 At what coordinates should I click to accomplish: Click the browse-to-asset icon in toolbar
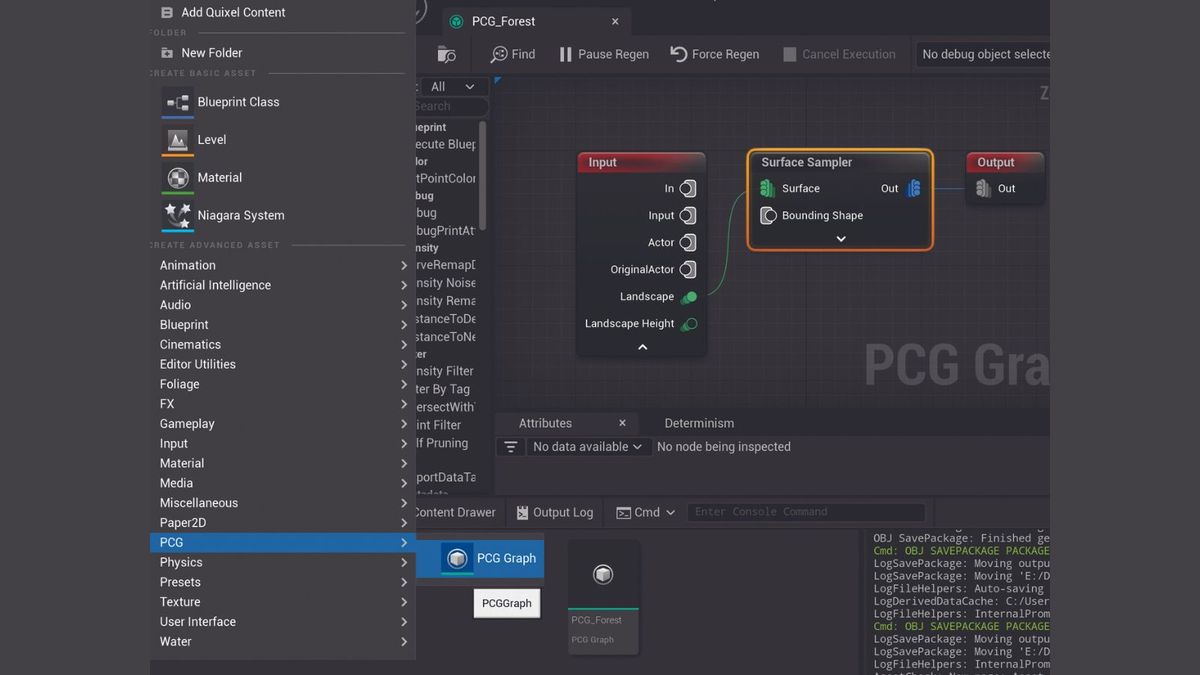(446, 54)
